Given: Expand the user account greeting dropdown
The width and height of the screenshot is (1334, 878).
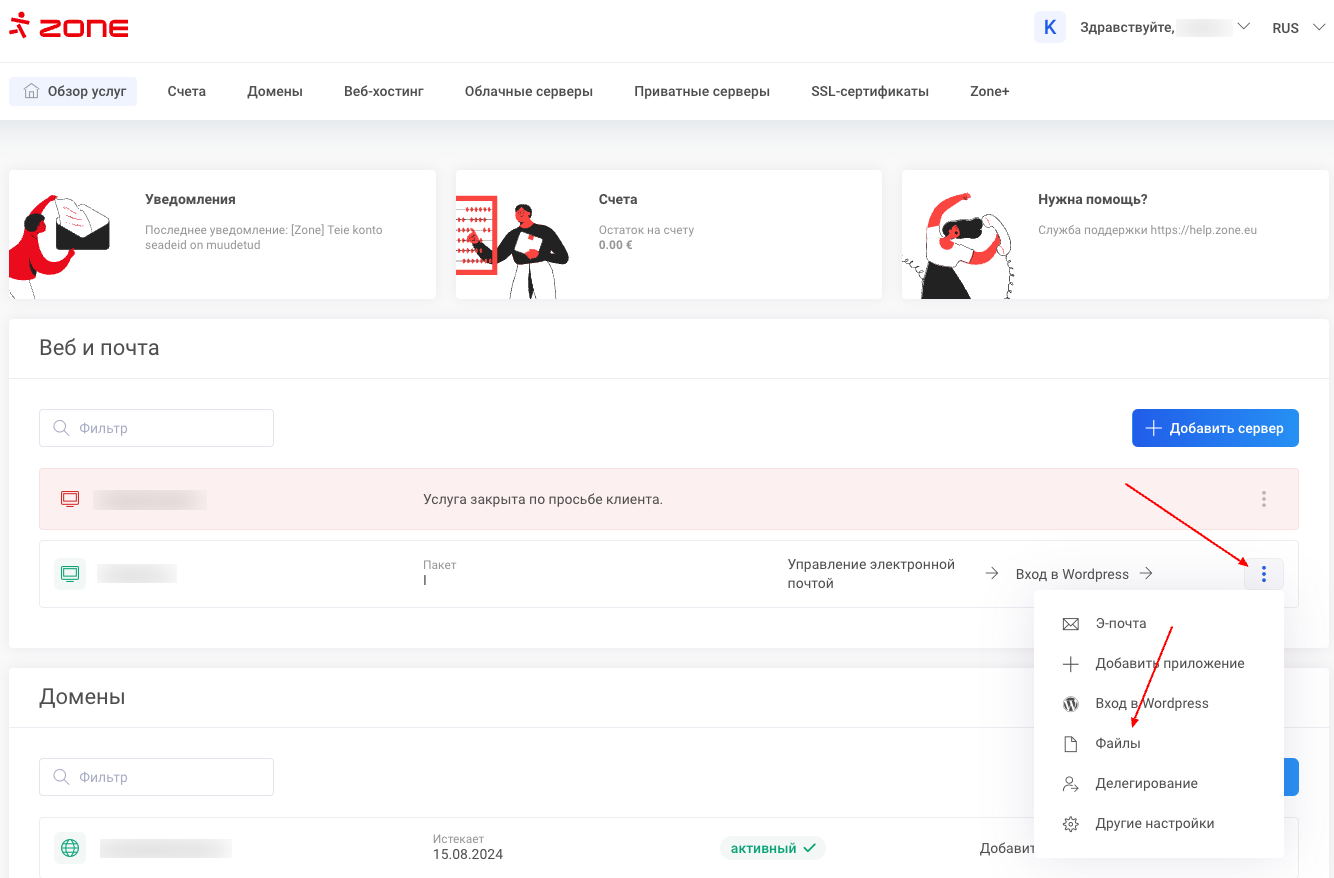Looking at the screenshot, I should point(1165,28).
